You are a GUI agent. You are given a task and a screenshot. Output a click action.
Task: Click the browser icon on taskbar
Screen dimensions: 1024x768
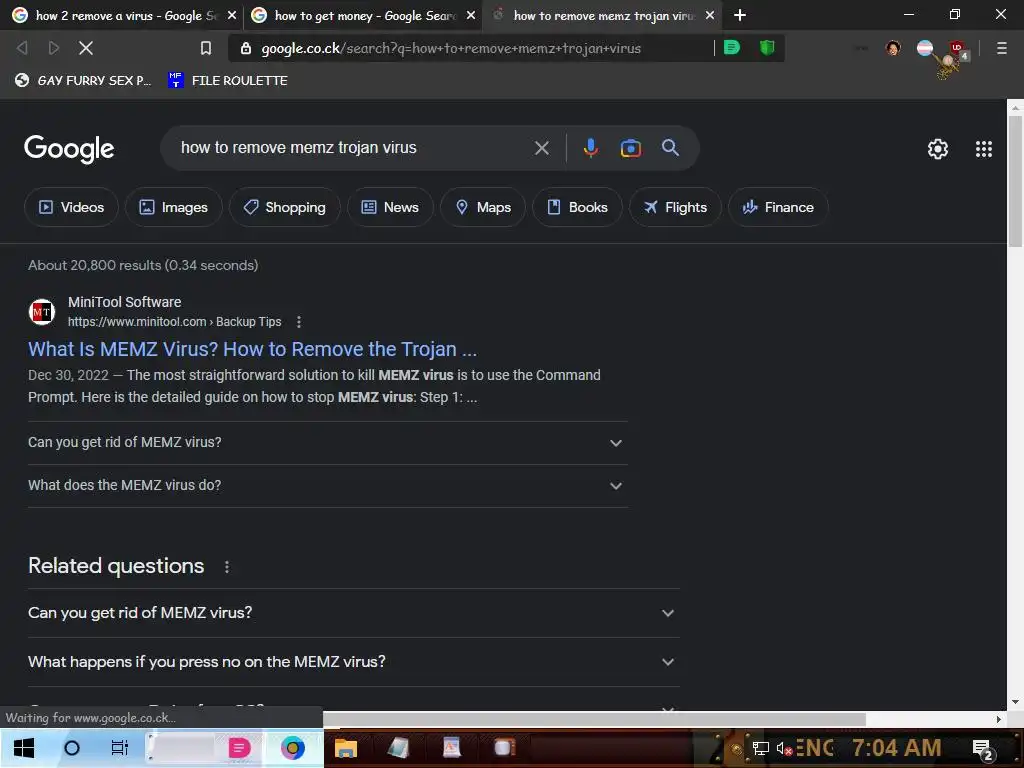click(x=293, y=748)
